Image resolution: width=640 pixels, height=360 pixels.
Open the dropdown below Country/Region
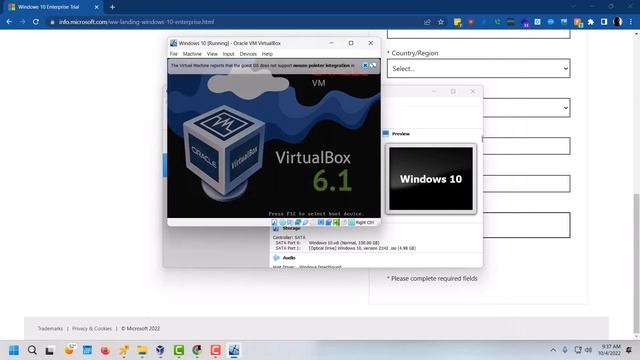point(527,108)
